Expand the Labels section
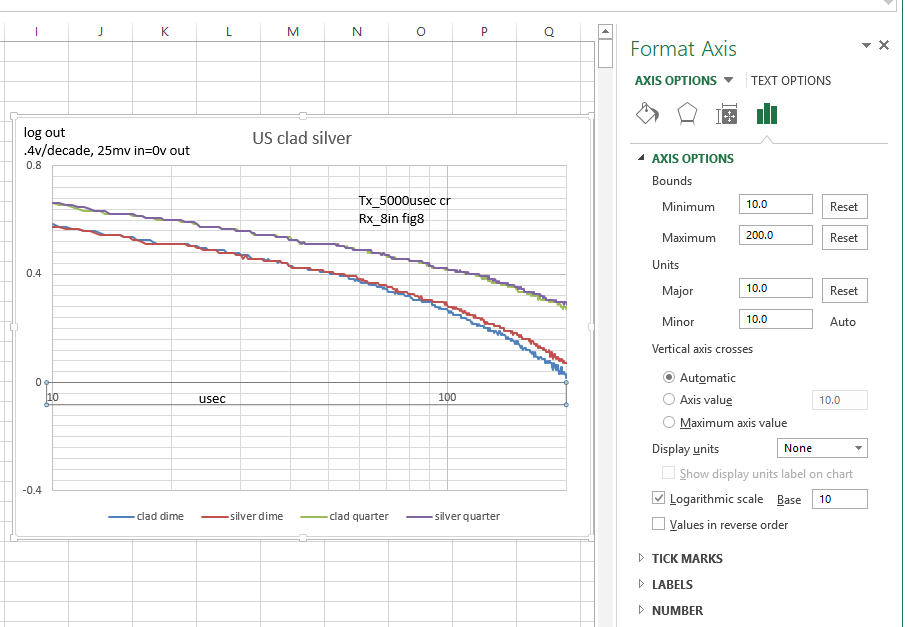 coord(671,585)
